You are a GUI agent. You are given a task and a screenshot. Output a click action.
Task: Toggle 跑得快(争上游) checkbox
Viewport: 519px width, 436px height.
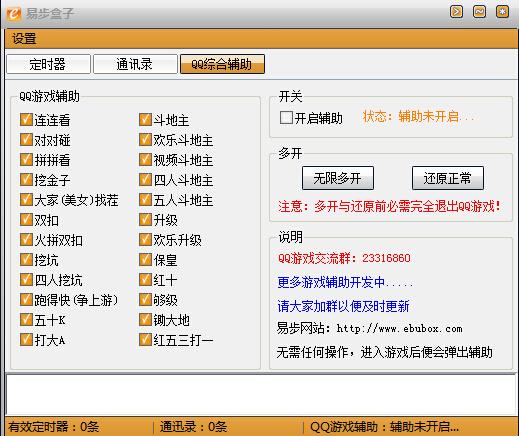pos(26,300)
